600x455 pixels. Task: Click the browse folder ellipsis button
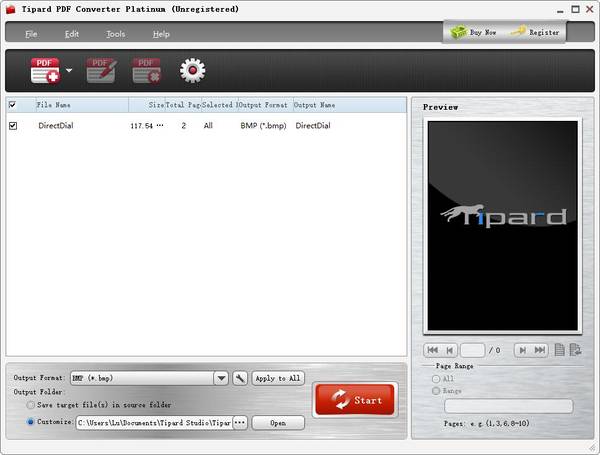pyautogui.click(x=240, y=423)
